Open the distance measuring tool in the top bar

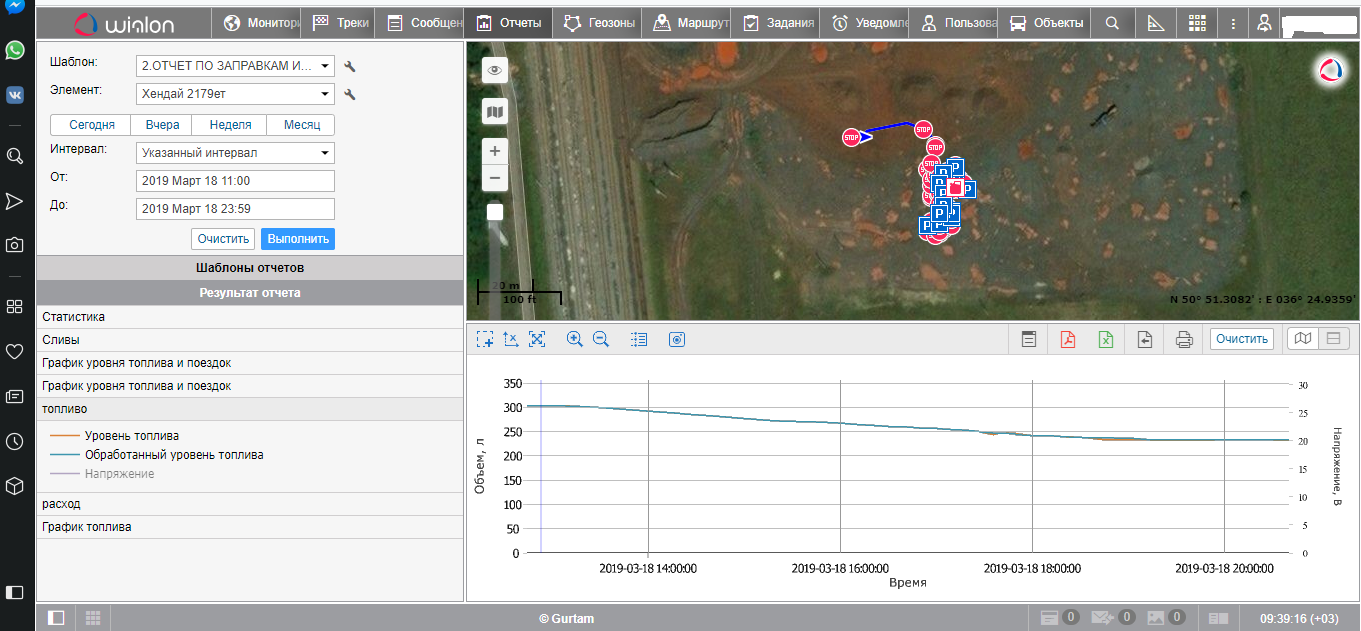click(x=1156, y=23)
